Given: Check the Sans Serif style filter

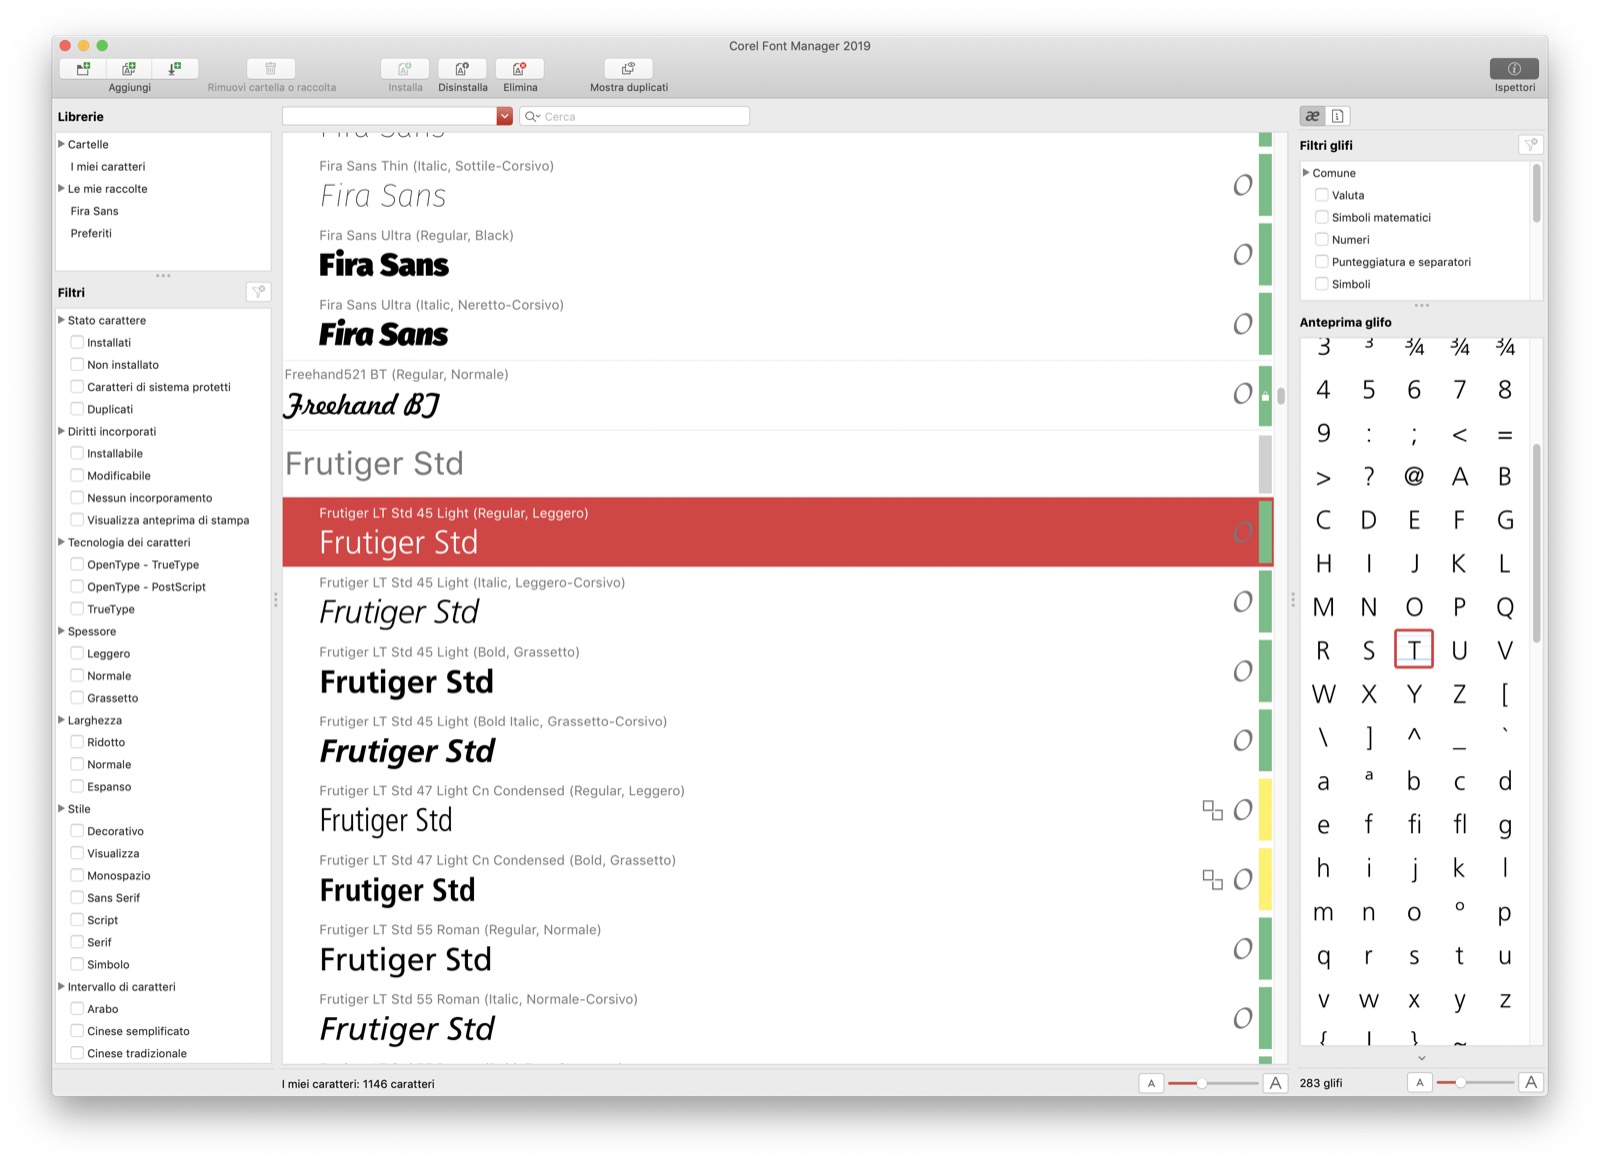Looking at the screenshot, I should pyautogui.click(x=77, y=897).
